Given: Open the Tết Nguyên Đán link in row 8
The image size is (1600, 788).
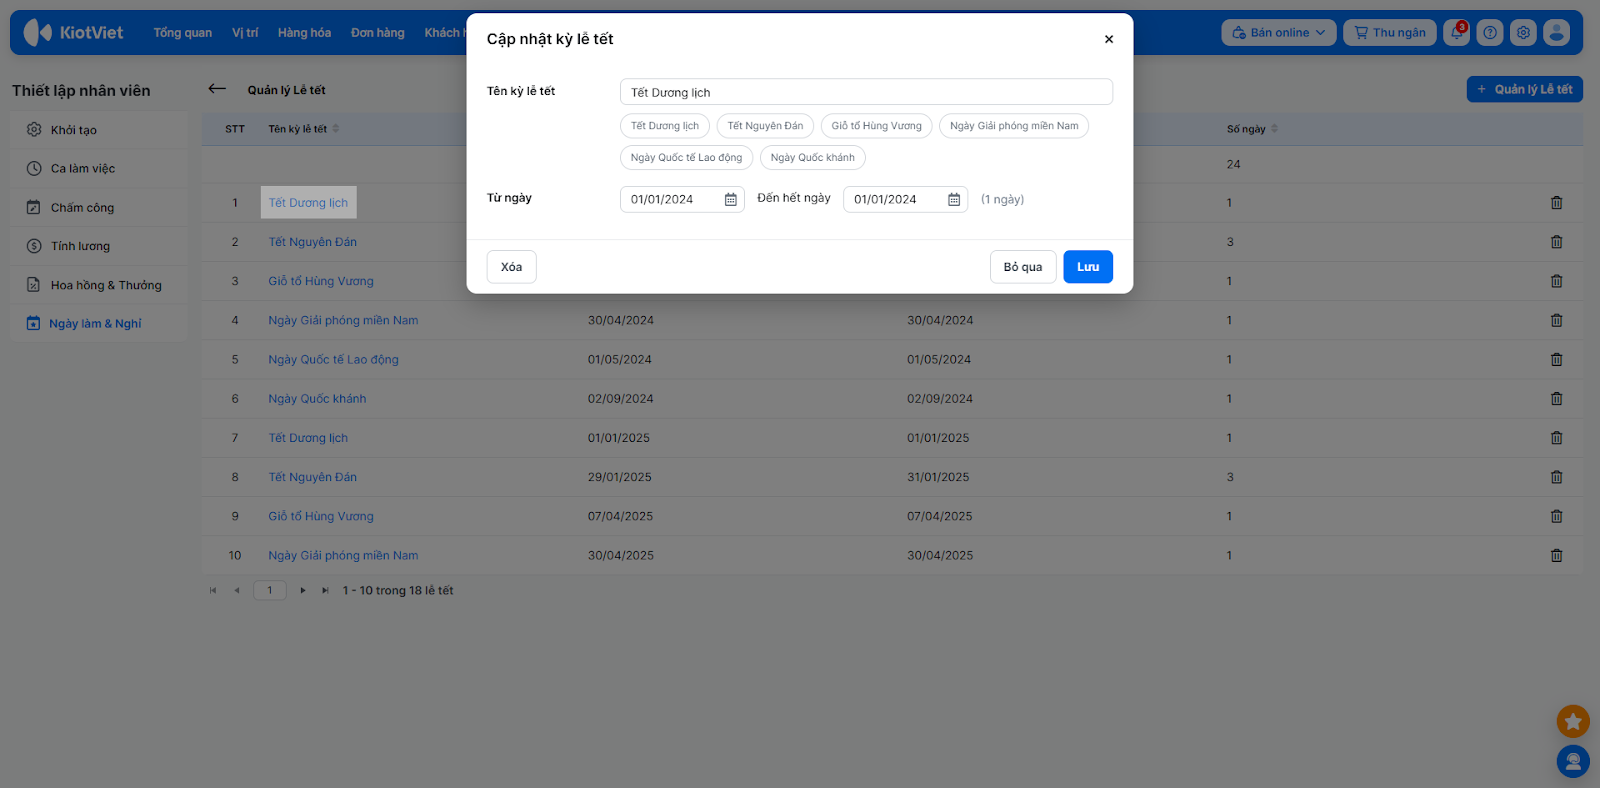Looking at the screenshot, I should tap(313, 478).
